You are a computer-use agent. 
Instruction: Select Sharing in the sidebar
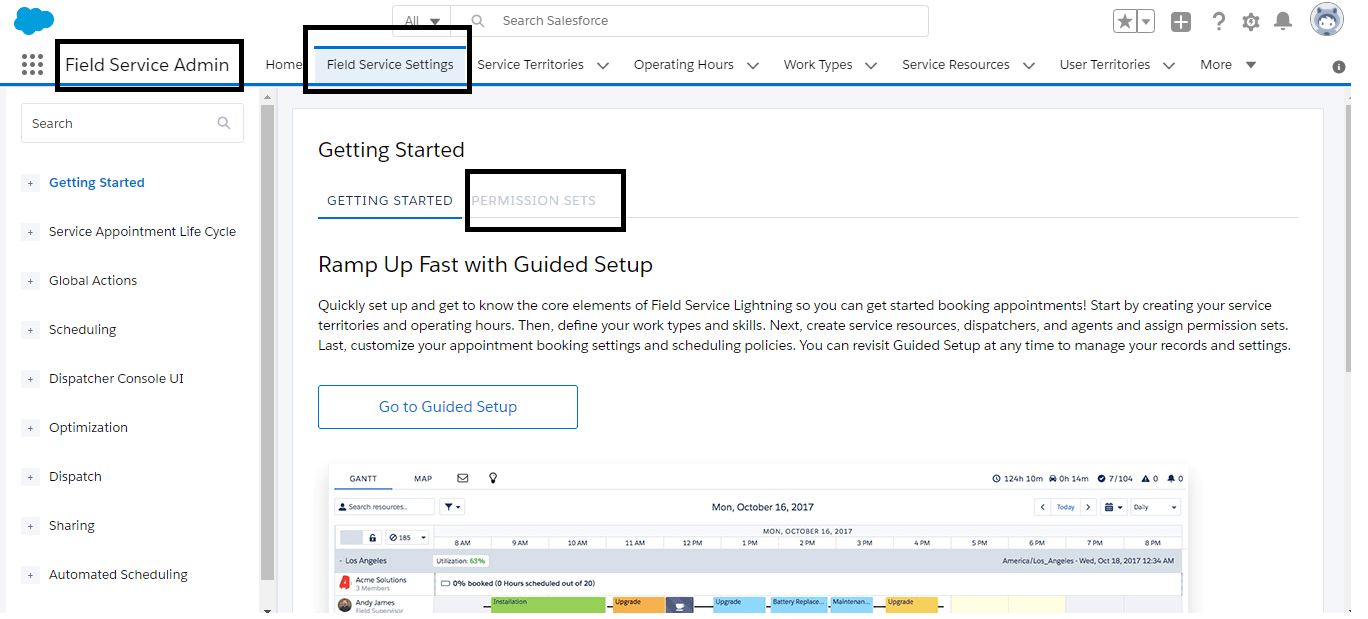(x=71, y=525)
